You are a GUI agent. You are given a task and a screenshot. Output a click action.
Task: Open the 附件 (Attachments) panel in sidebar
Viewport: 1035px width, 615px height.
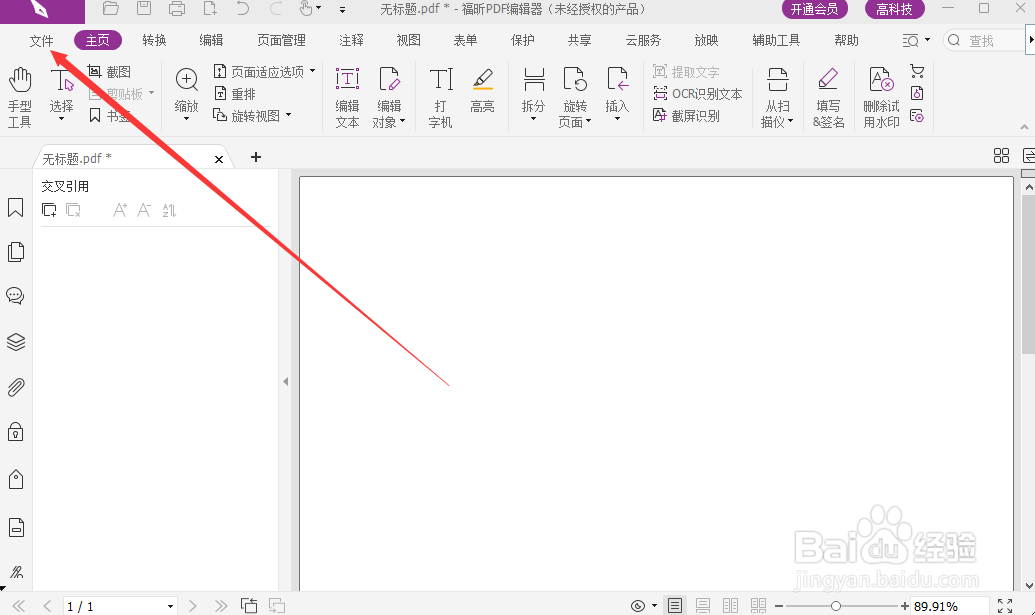click(16, 387)
